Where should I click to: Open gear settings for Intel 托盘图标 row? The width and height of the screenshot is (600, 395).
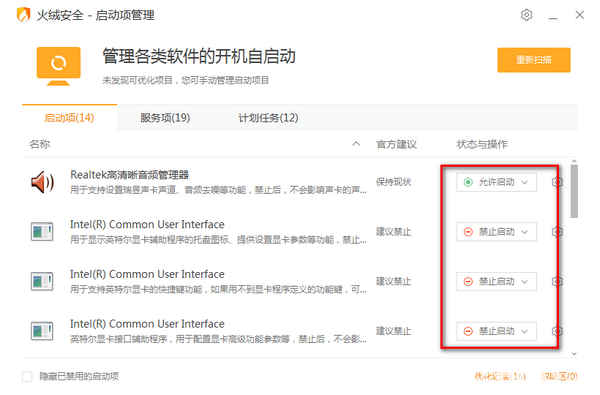pyautogui.click(x=557, y=232)
